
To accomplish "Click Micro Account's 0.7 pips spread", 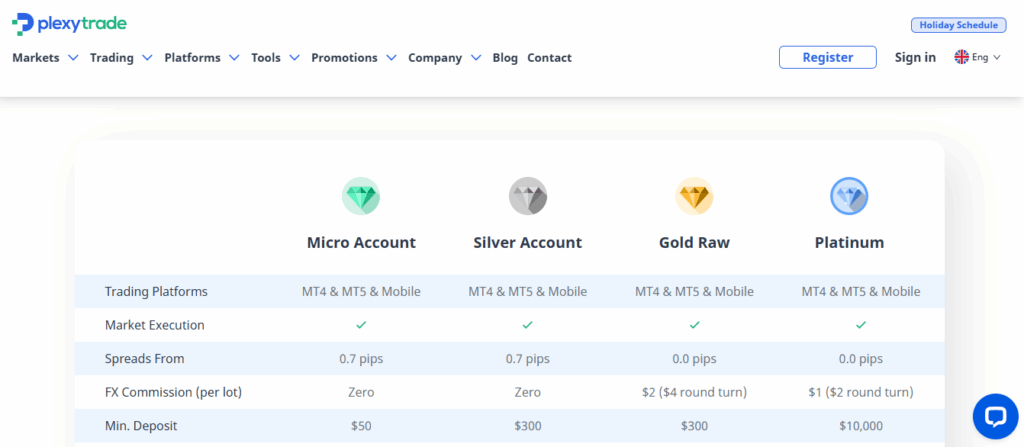I will point(361,359).
